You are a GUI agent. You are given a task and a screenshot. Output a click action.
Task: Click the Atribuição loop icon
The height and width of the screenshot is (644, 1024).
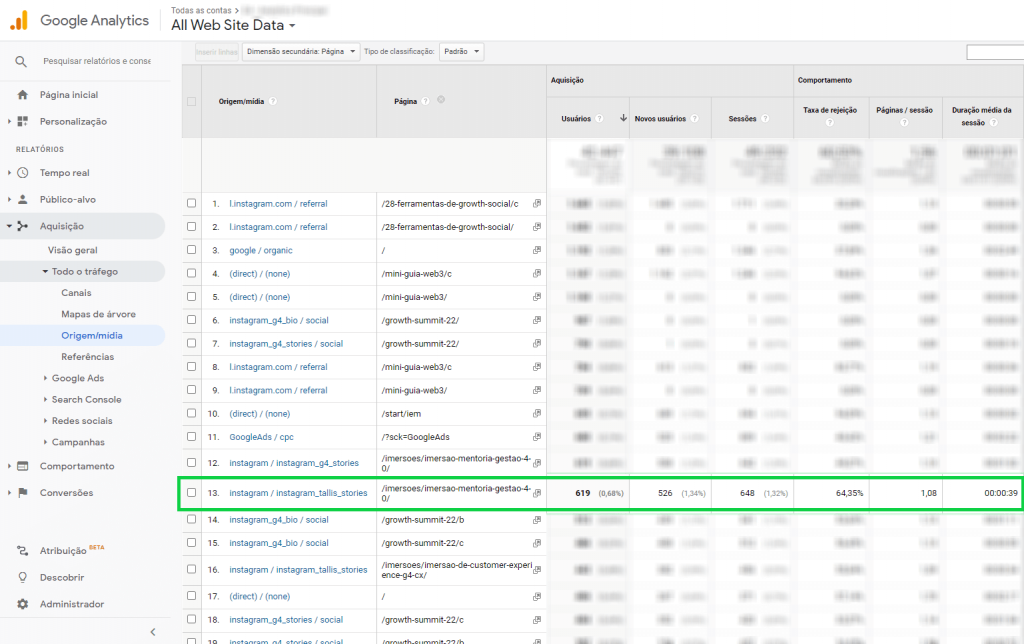[23, 551]
